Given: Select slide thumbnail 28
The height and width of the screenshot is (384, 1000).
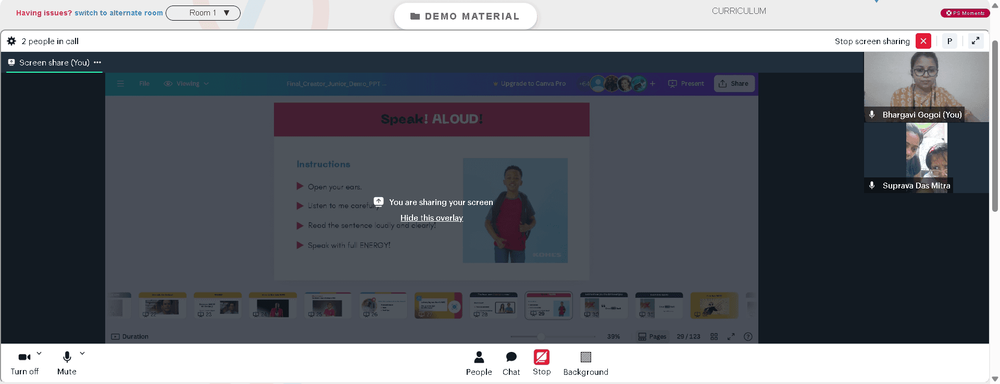Looking at the screenshot, I should point(494,306).
